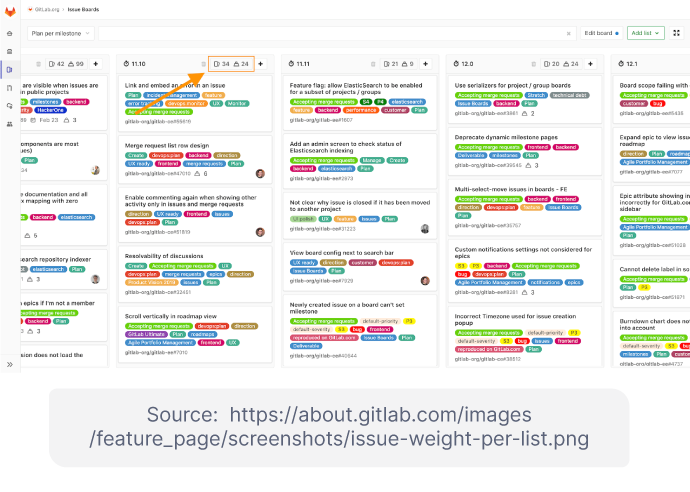Add new issue to 11.11 list
Screen dimensions: 690x492
tap(426, 64)
